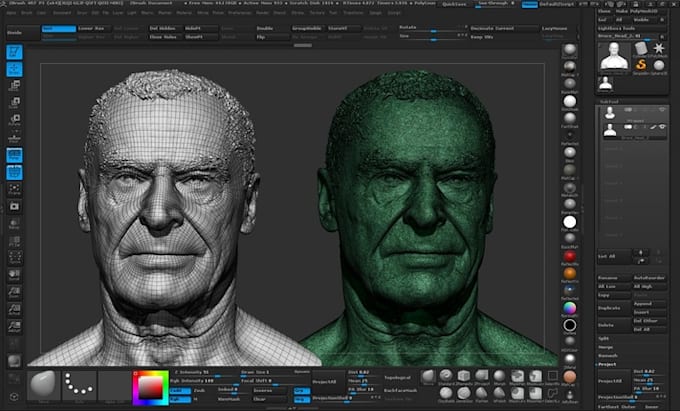Toggle eye visibility on second subtool
The height and width of the screenshot is (411, 680).
(662, 127)
